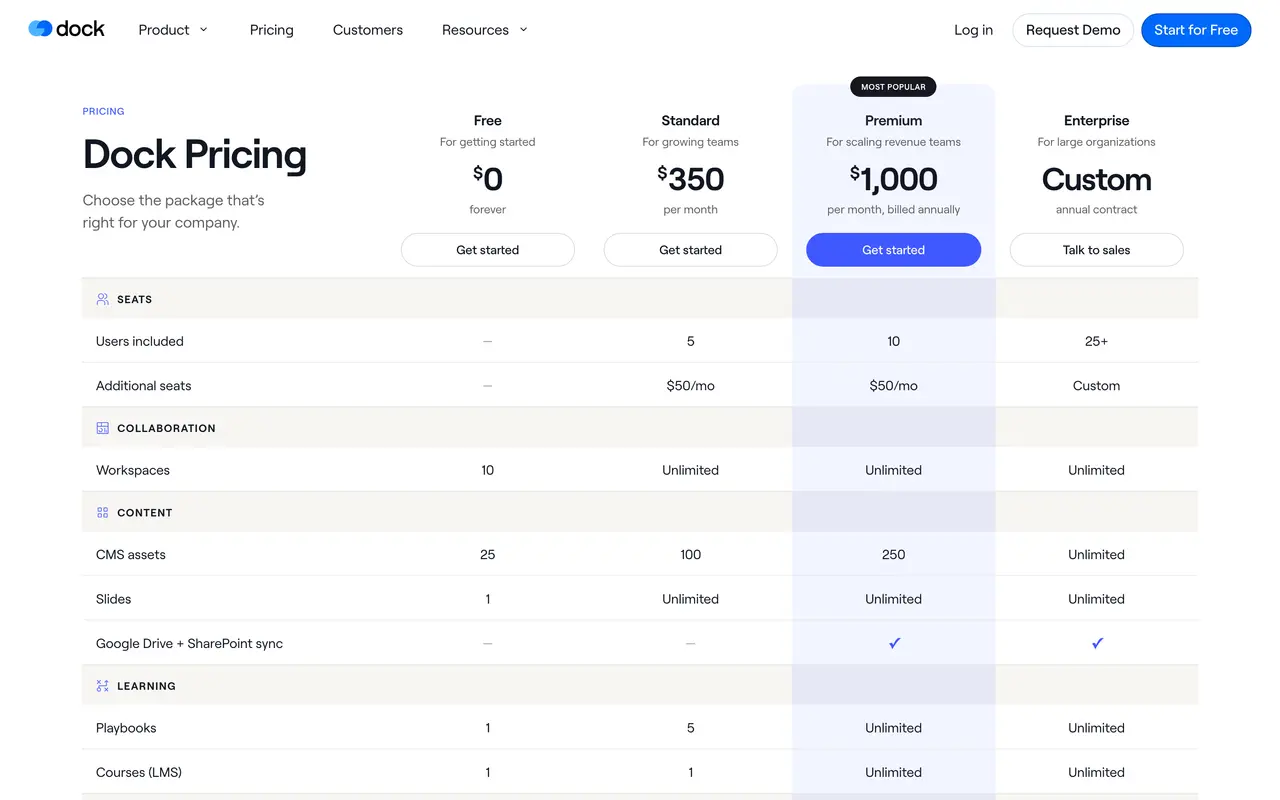1280x800 pixels.
Task: Open the Resources menu
Action: coord(475,30)
